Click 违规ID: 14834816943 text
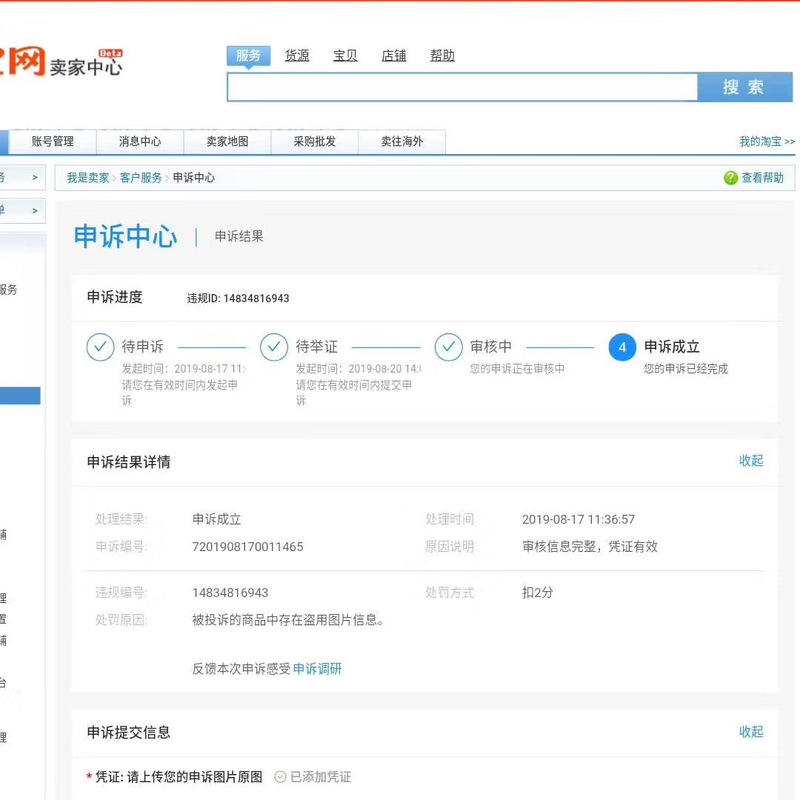This screenshot has width=800, height=800. pyautogui.click(x=238, y=298)
